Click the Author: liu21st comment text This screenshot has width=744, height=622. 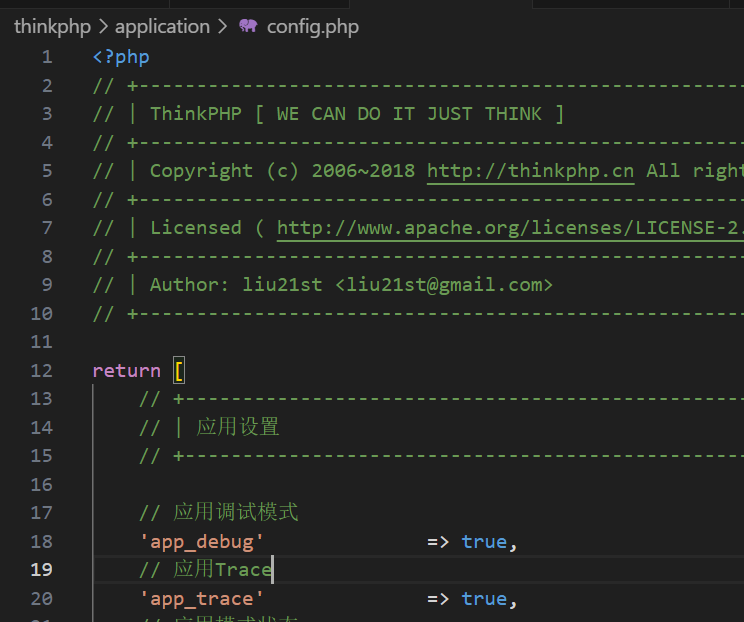(x=236, y=285)
